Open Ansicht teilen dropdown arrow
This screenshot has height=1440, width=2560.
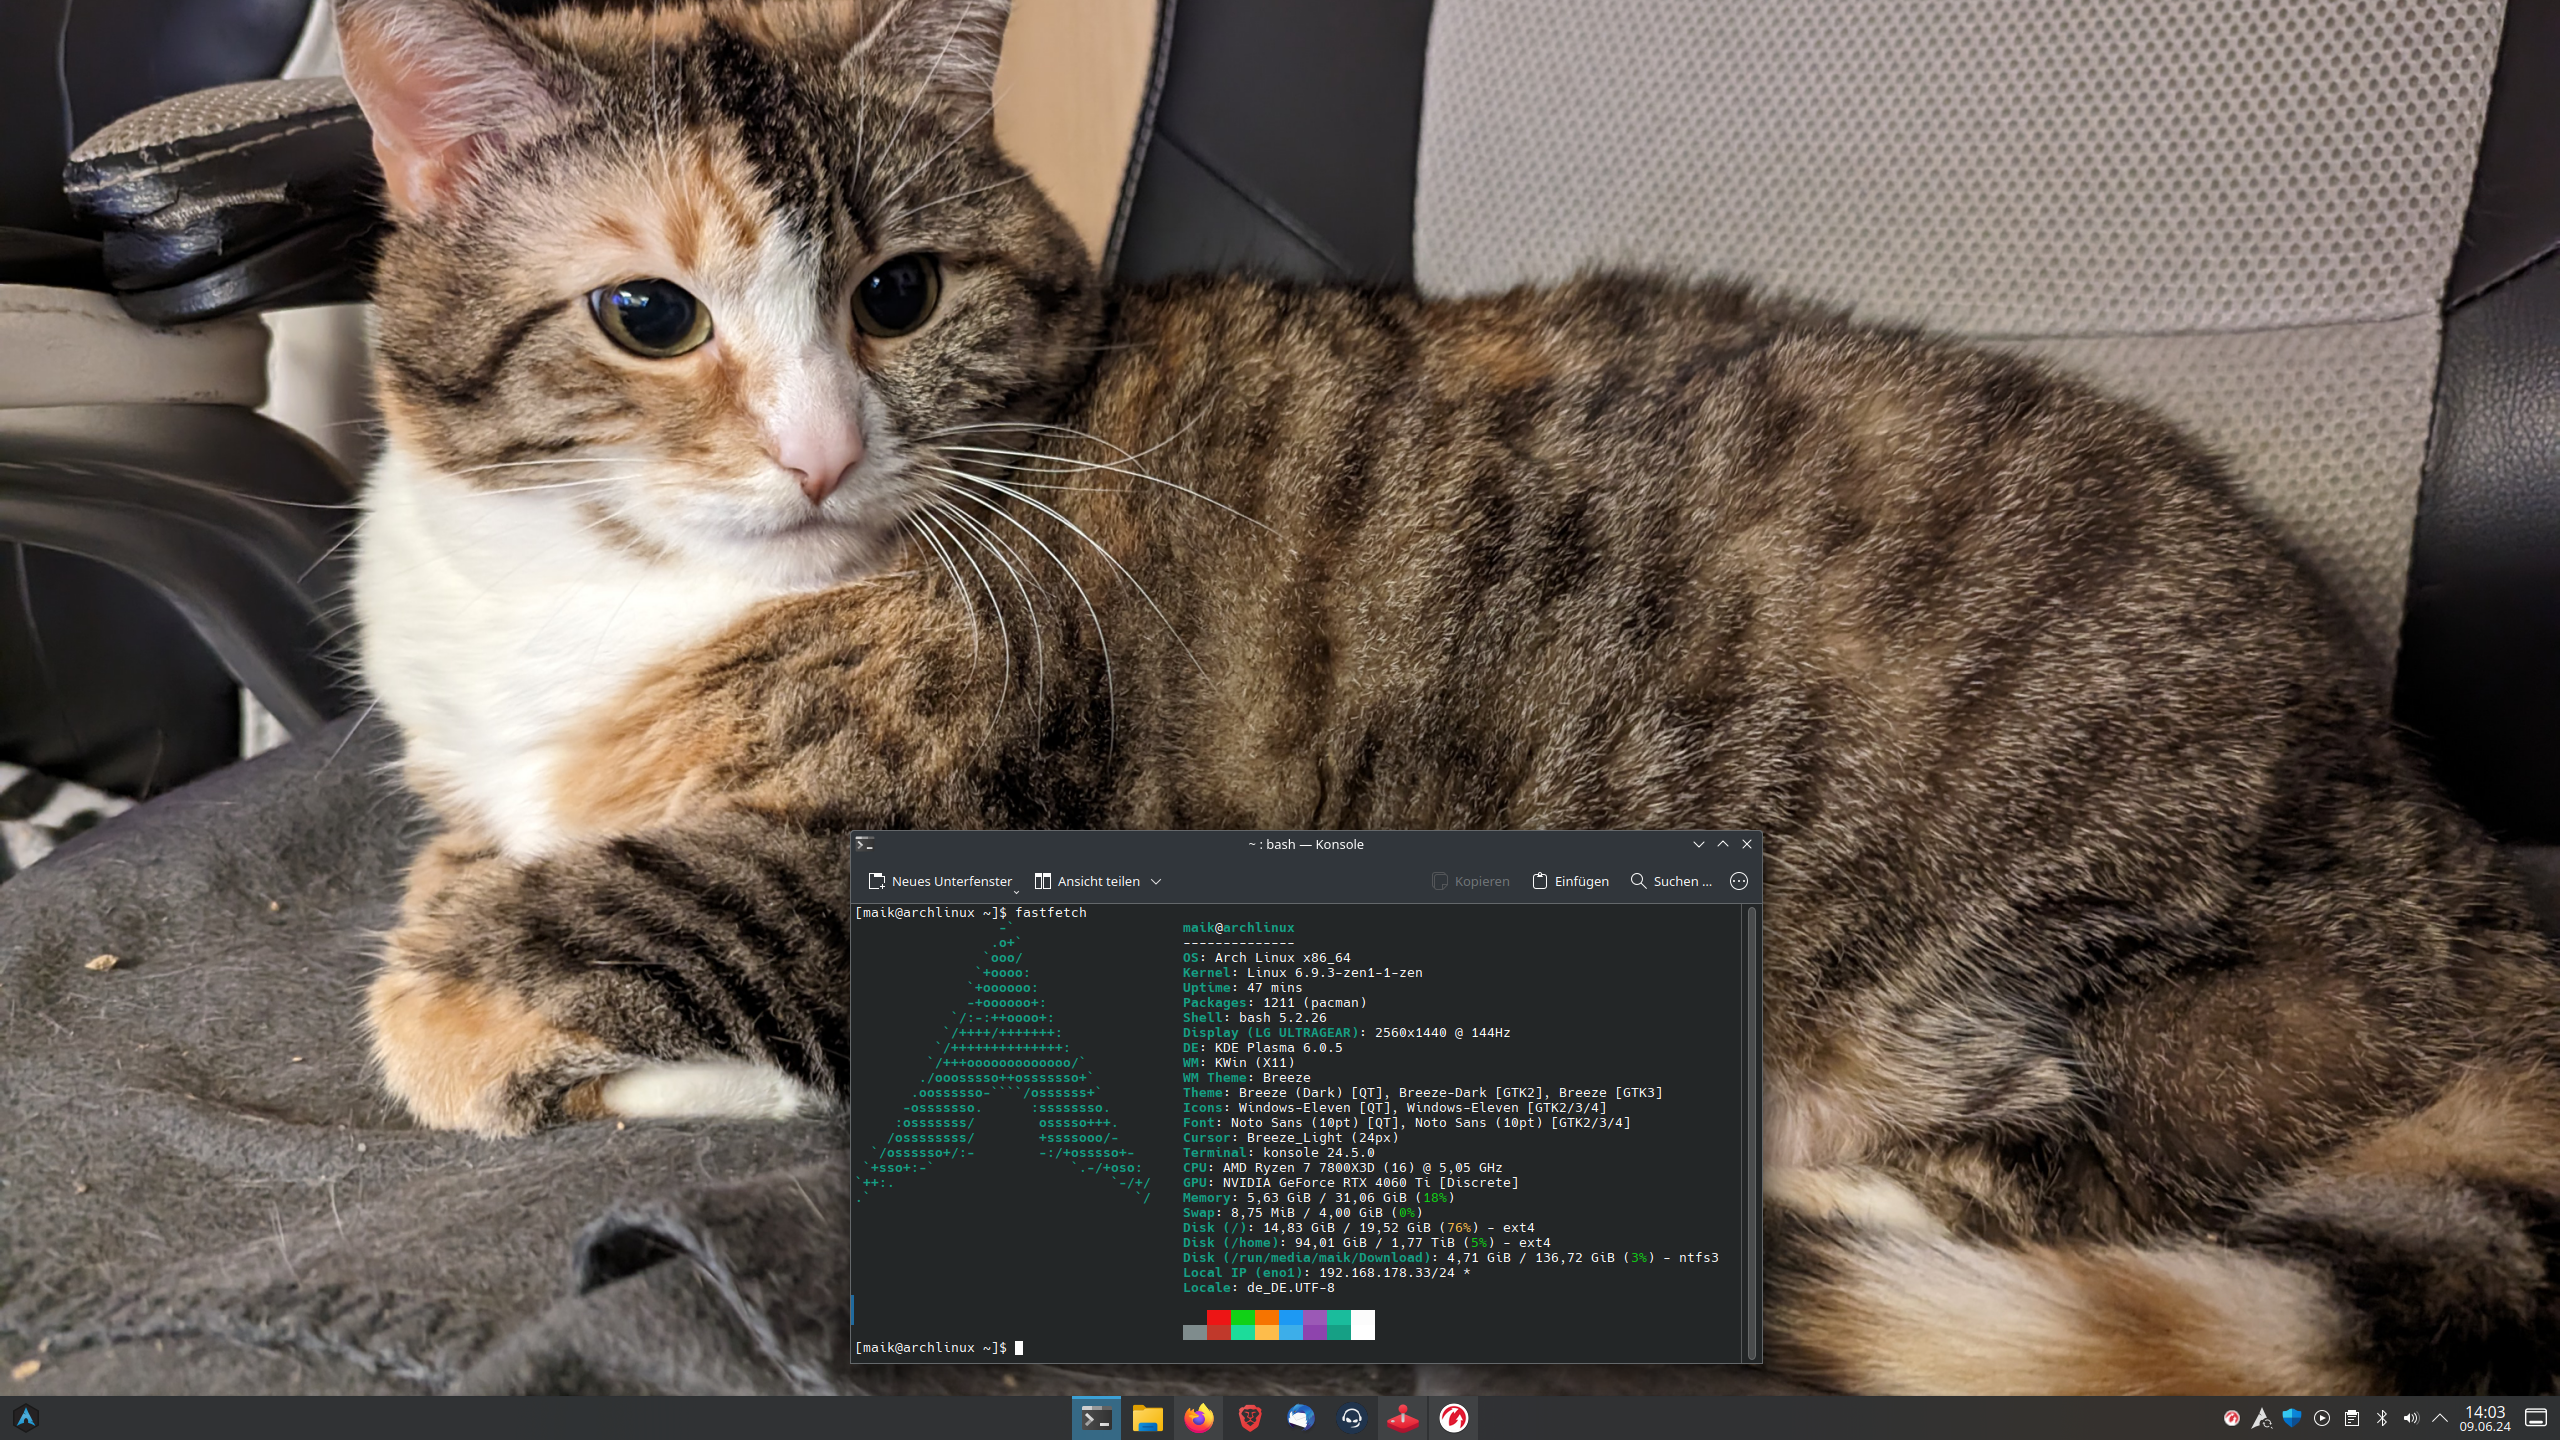pos(1156,881)
